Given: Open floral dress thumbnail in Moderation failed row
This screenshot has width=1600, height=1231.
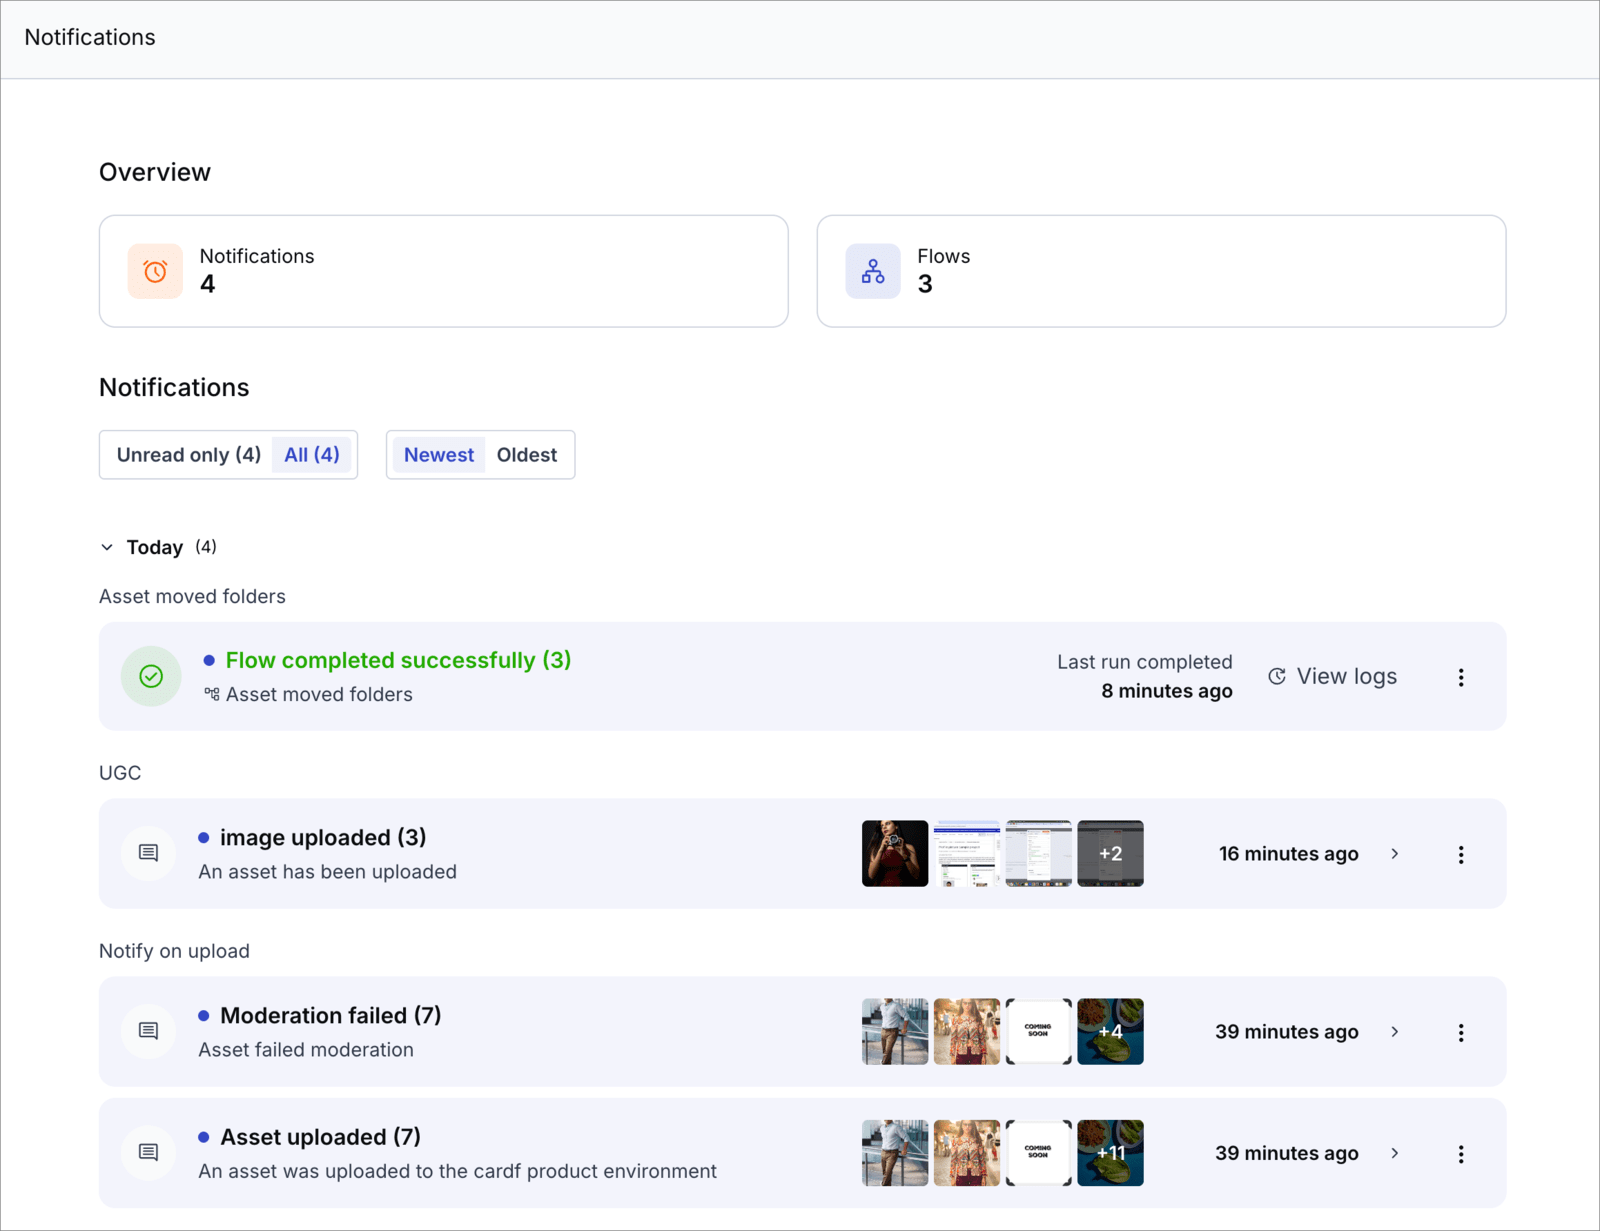Looking at the screenshot, I should tap(967, 1032).
